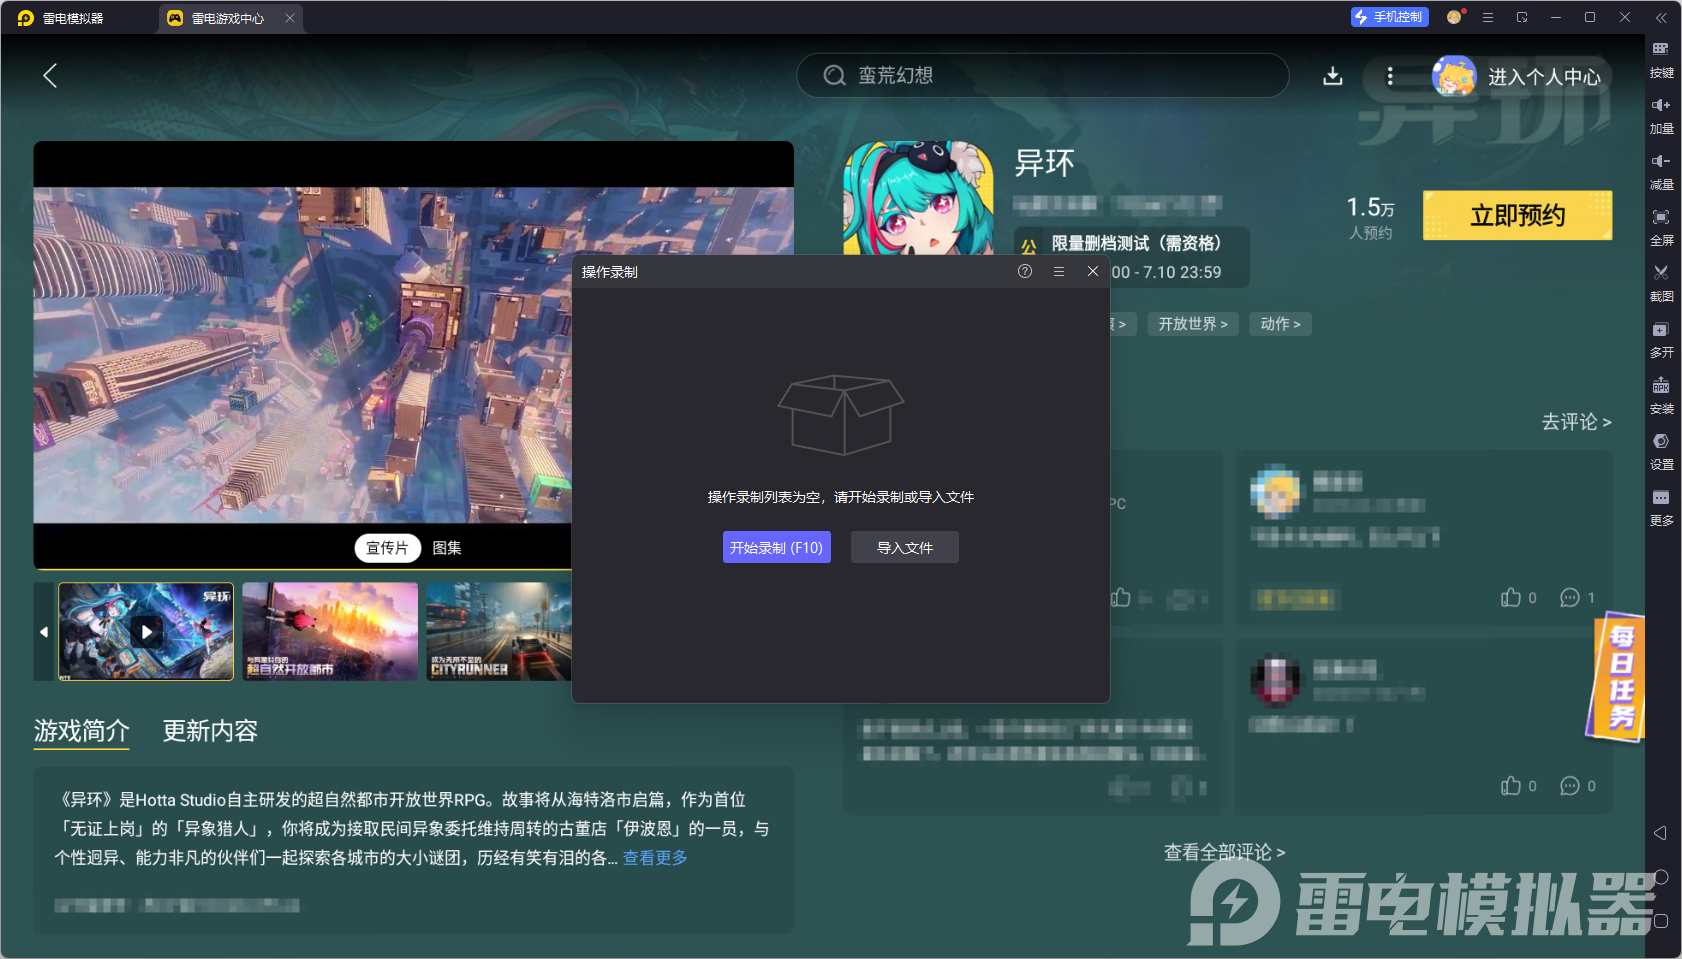Viewport: 1682px width, 959px height.
Task: Import a file via 导入文件
Action: point(904,547)
